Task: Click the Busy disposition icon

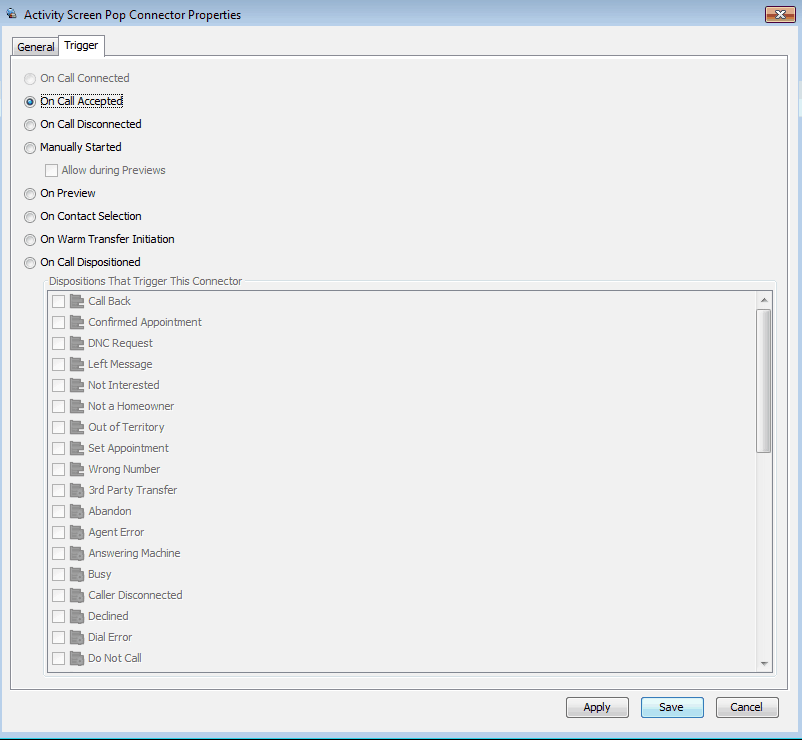Action: click(77, 574)
